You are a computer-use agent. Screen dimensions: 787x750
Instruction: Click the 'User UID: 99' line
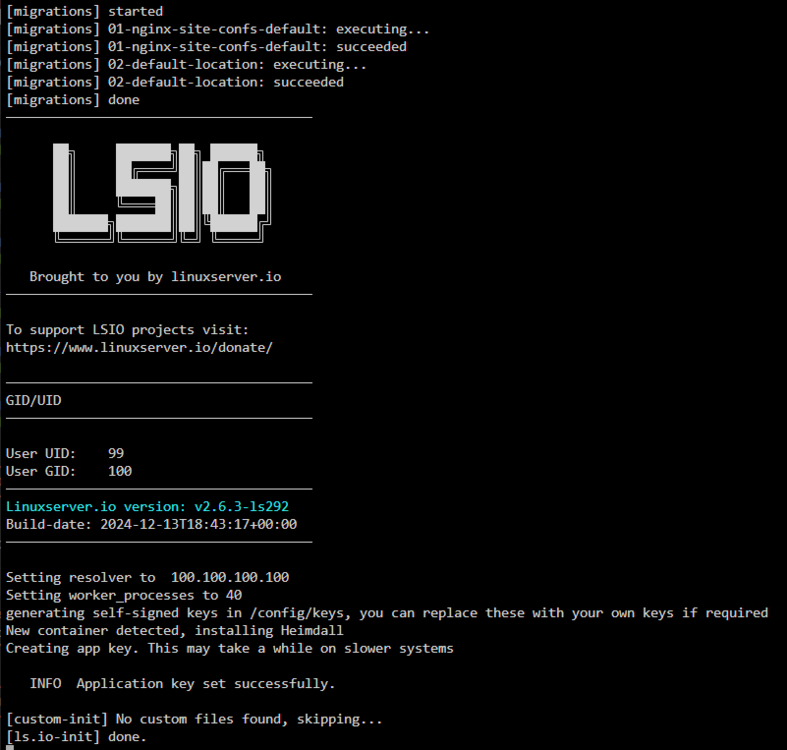pos(65,454)
